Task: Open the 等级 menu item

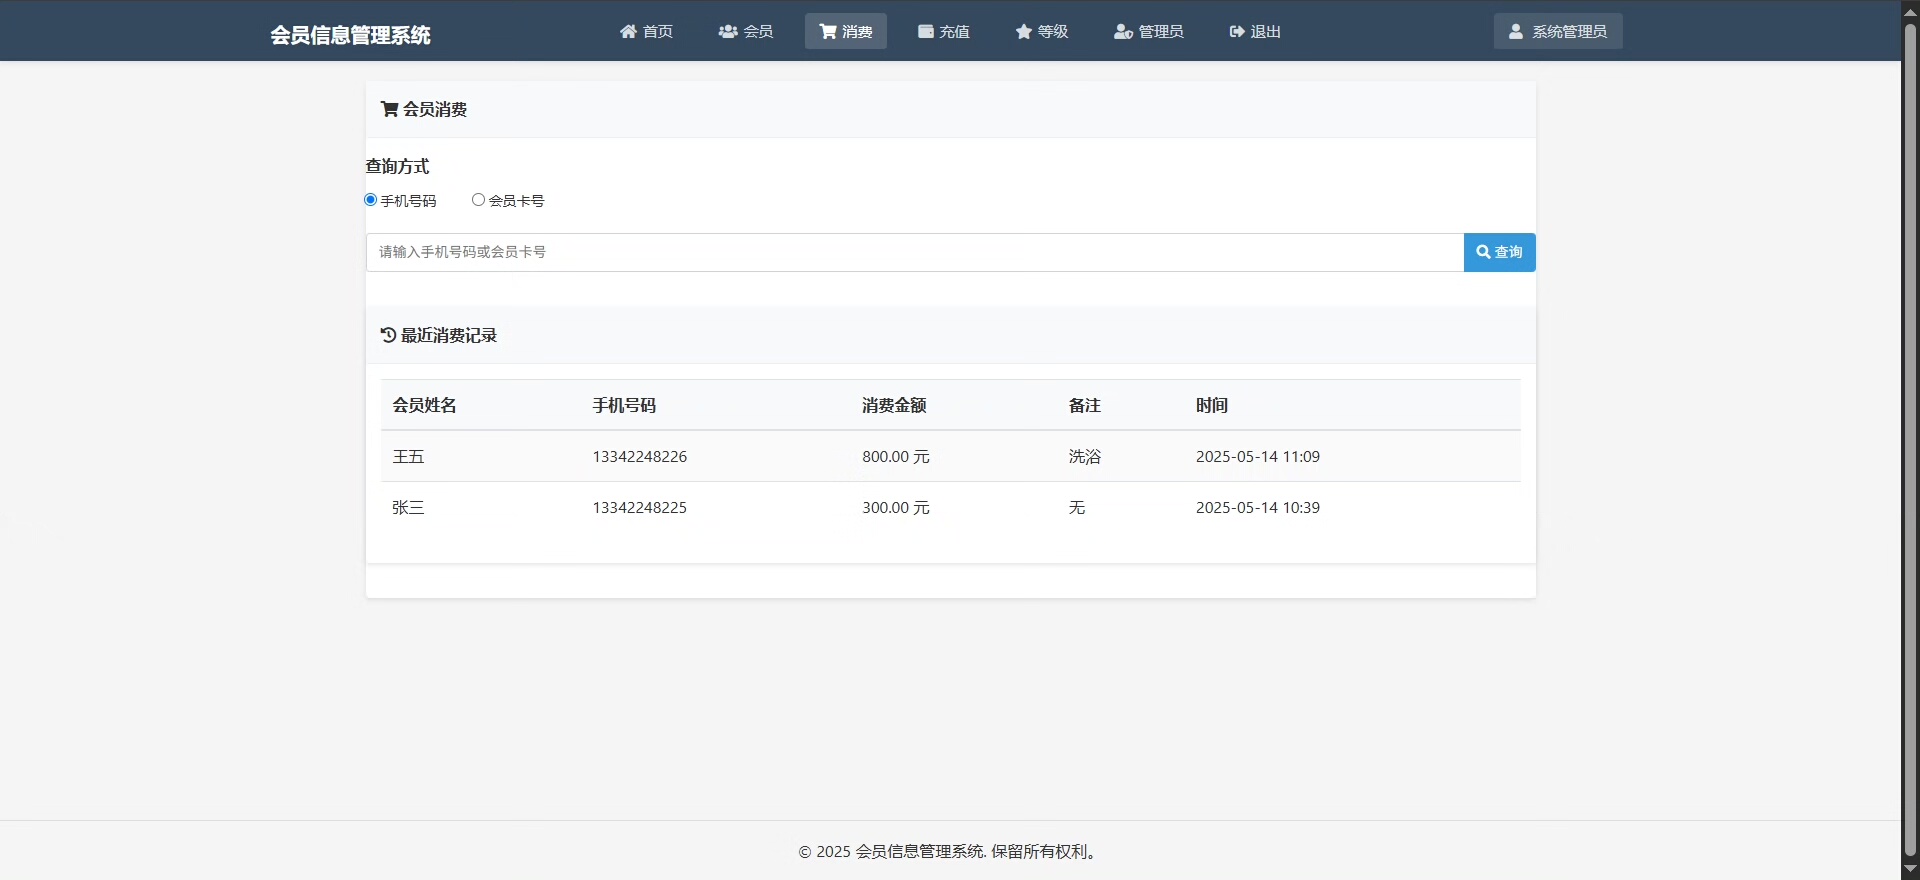Action: [1042, 32]
